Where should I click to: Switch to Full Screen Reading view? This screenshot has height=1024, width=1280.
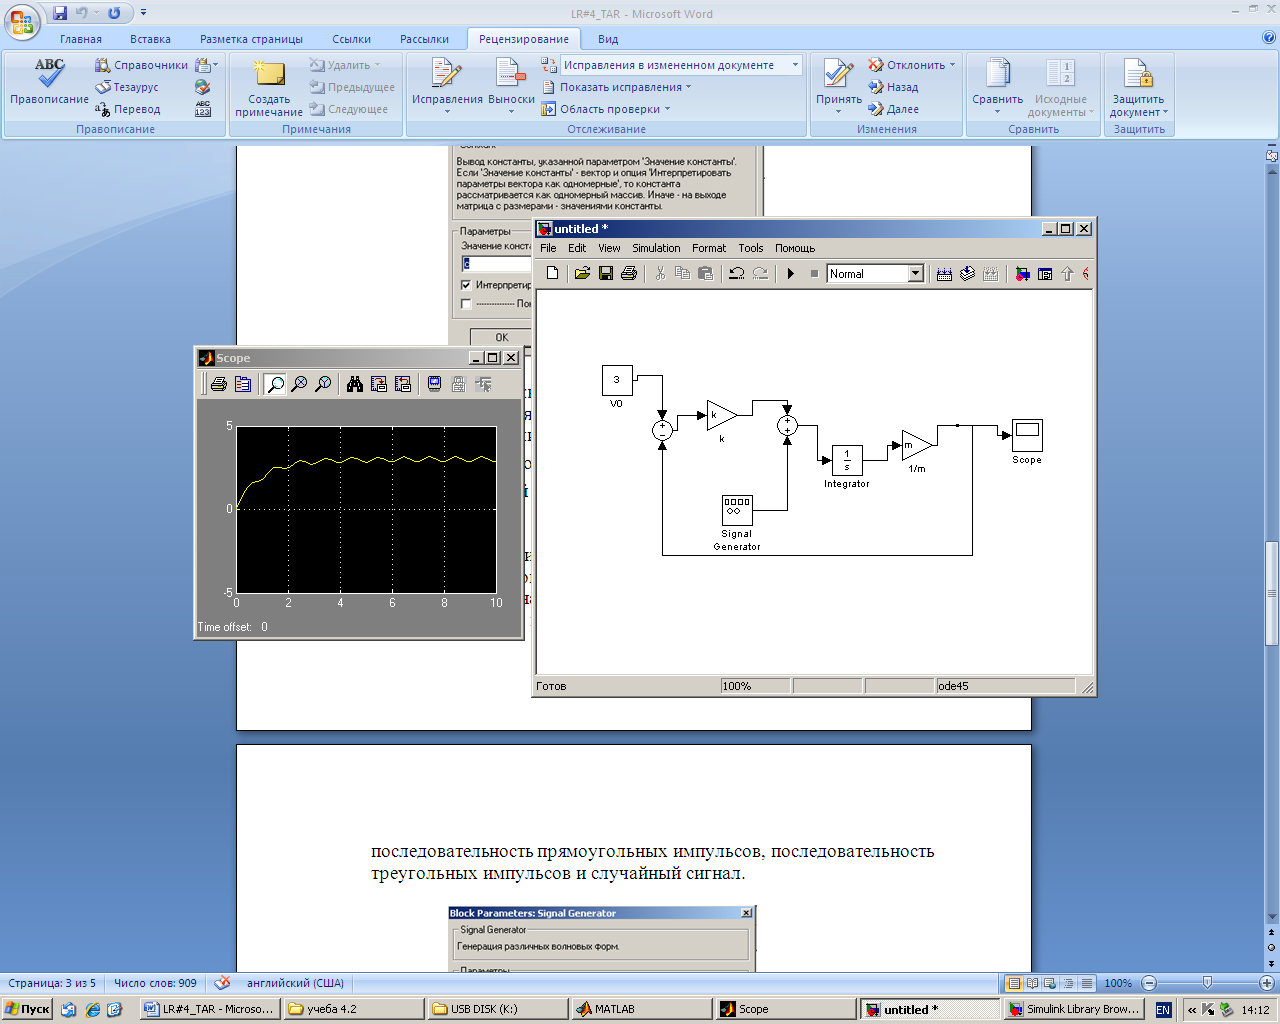click(x=1033, y=983)
